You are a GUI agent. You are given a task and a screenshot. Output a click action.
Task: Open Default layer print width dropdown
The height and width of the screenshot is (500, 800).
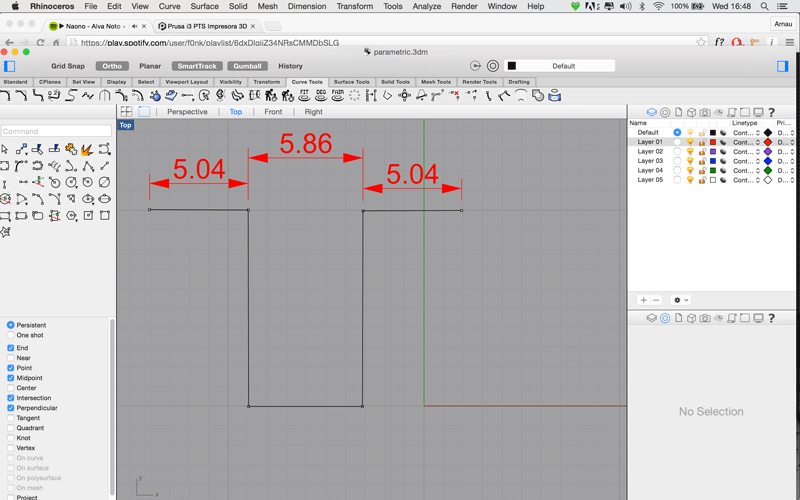point(786,133)
